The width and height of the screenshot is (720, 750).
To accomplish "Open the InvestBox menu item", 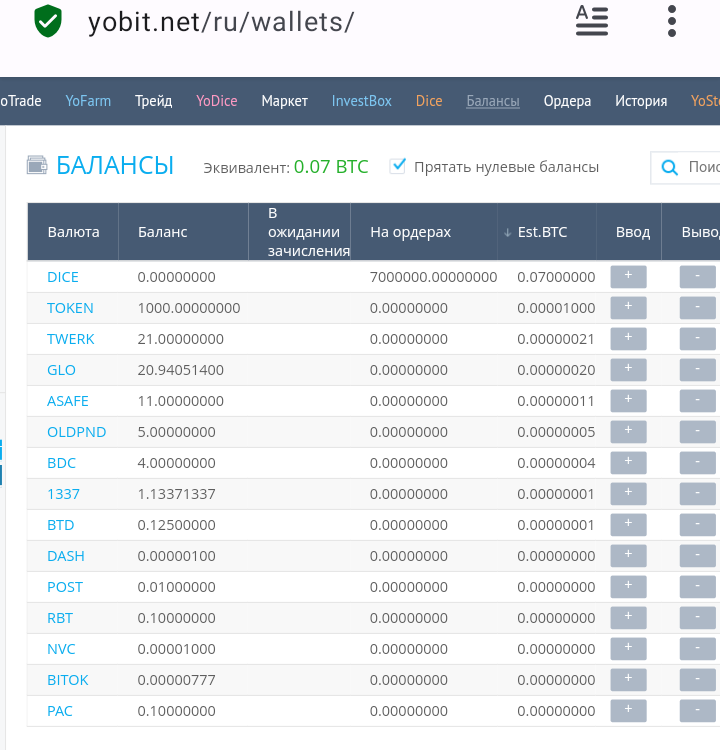I will (x=362, y=101).
